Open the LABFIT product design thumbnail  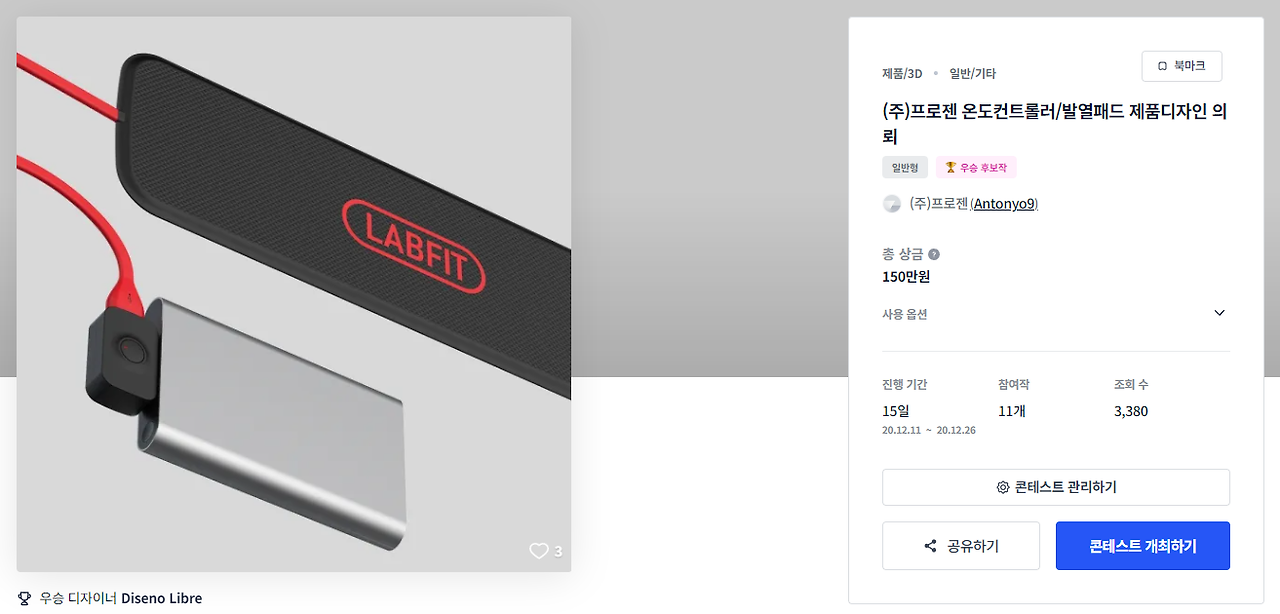[x=294, y=294]
